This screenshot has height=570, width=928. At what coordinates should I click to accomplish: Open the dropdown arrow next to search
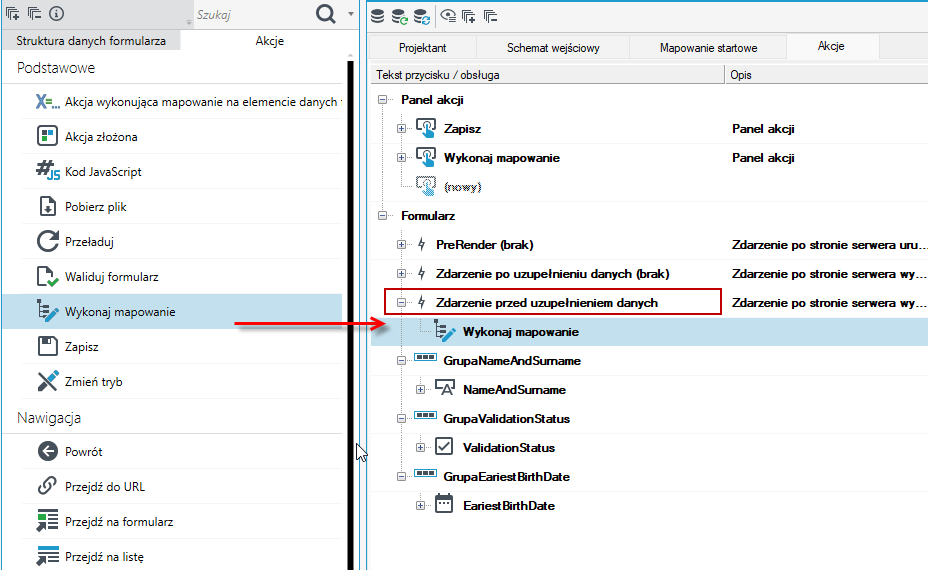coord(351,14)
